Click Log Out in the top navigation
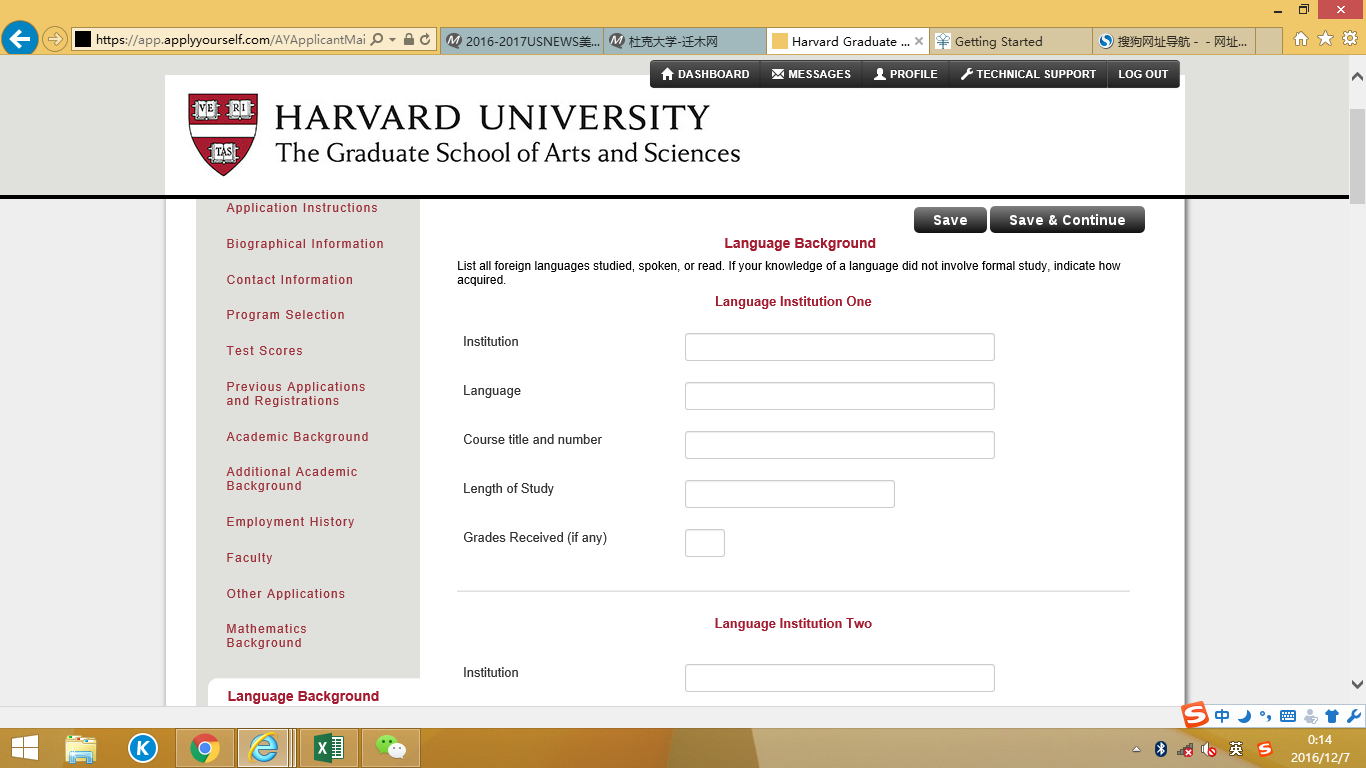The image size is (1366, 768). (1143, 74)
